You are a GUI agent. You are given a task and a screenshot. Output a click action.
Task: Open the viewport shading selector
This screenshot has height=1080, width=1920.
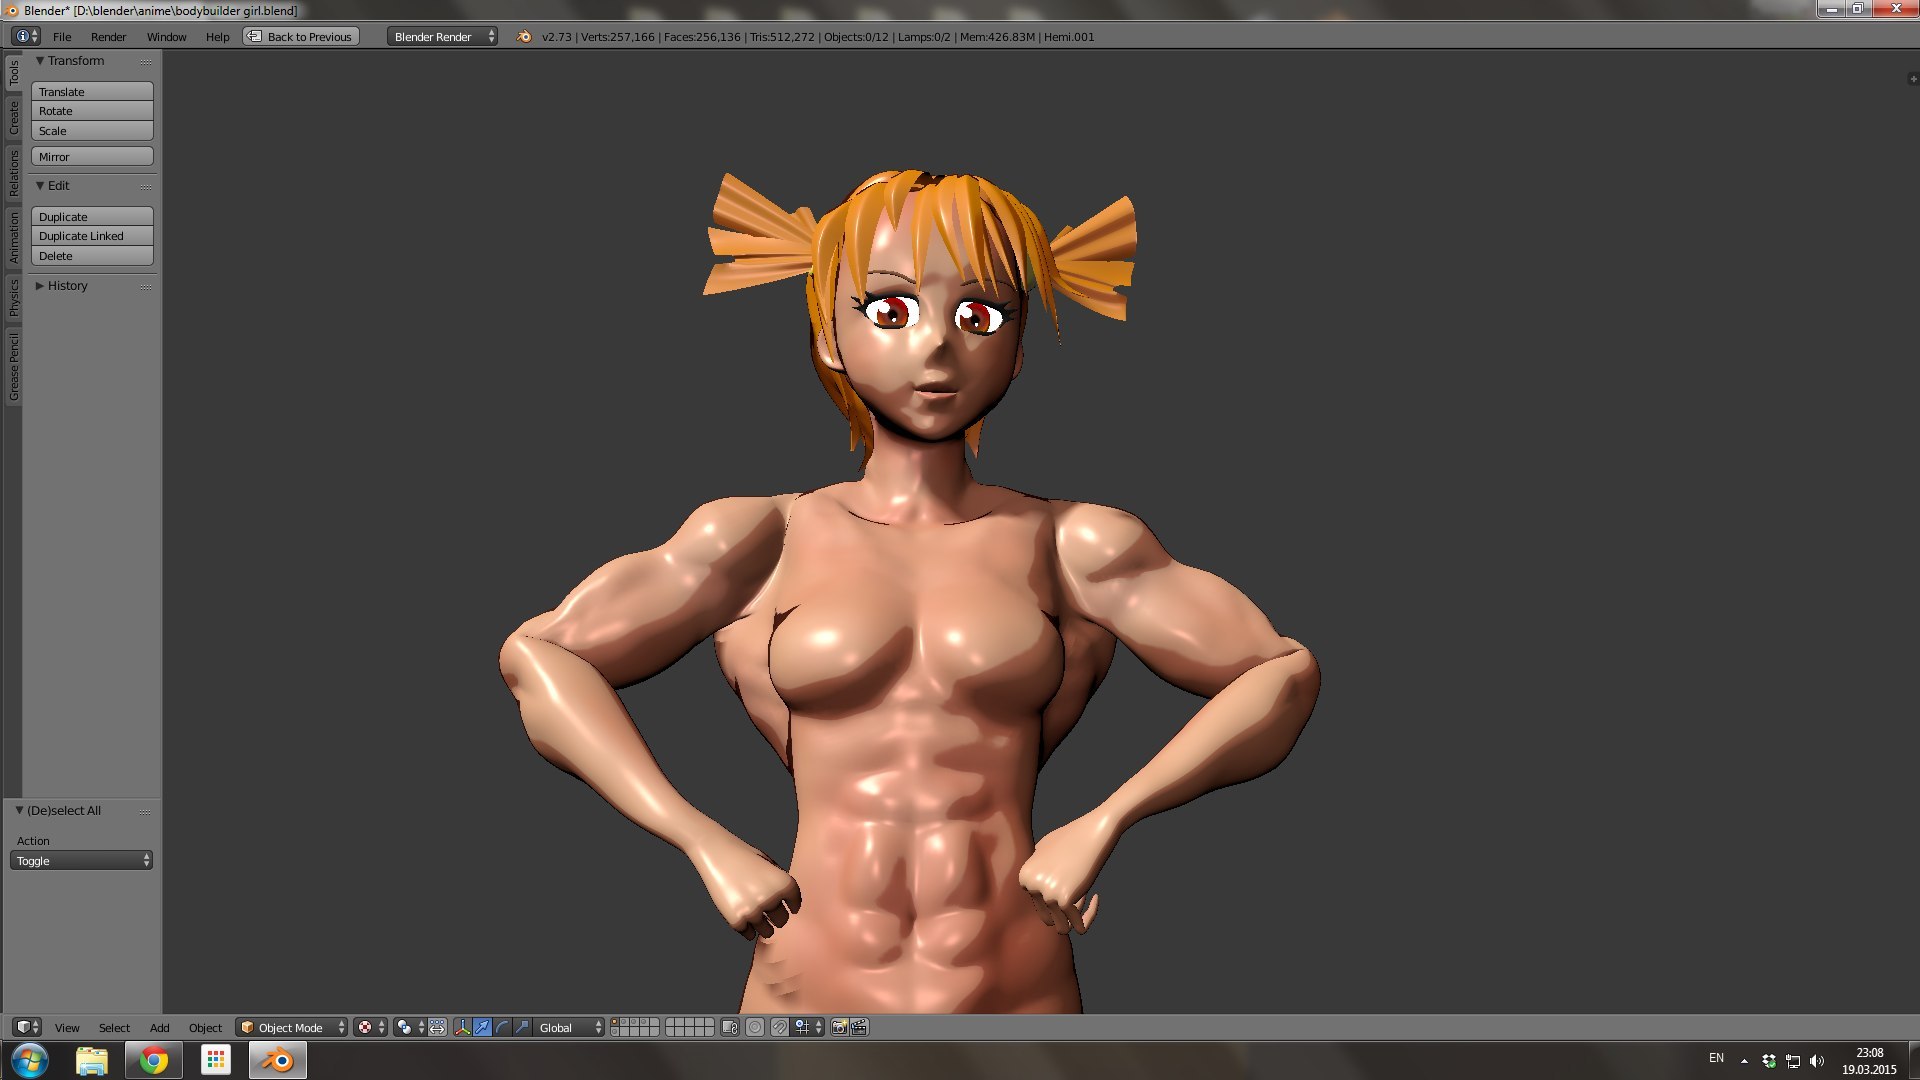pyautogui.click(x=370, y=1027)
